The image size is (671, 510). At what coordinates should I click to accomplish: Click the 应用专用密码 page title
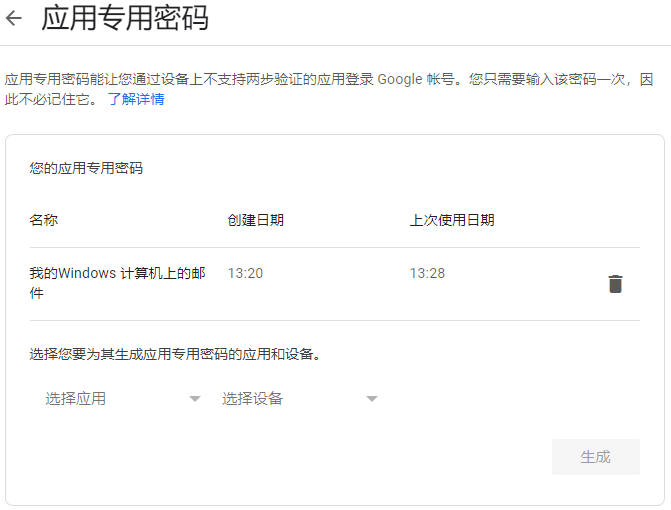point(125,18)
